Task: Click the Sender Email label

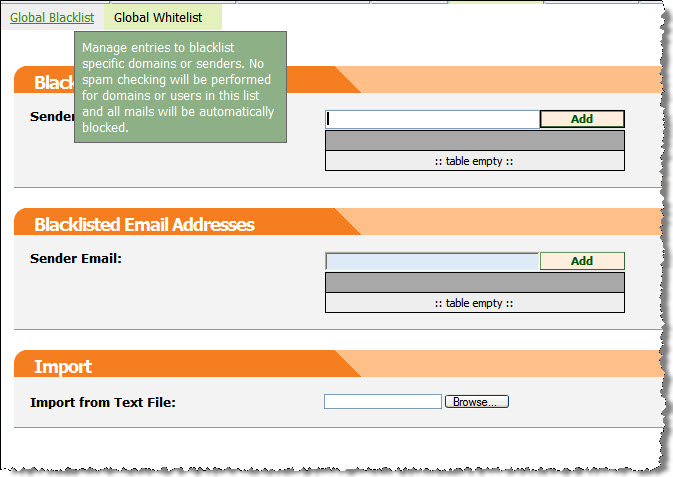Action: (76, 259)
